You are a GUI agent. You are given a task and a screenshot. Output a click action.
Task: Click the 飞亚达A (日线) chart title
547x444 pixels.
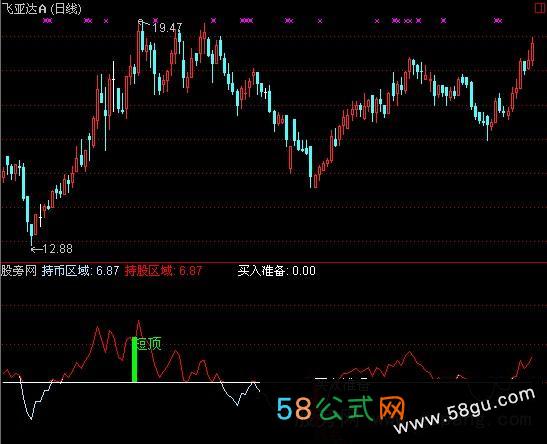pos(41,9)
